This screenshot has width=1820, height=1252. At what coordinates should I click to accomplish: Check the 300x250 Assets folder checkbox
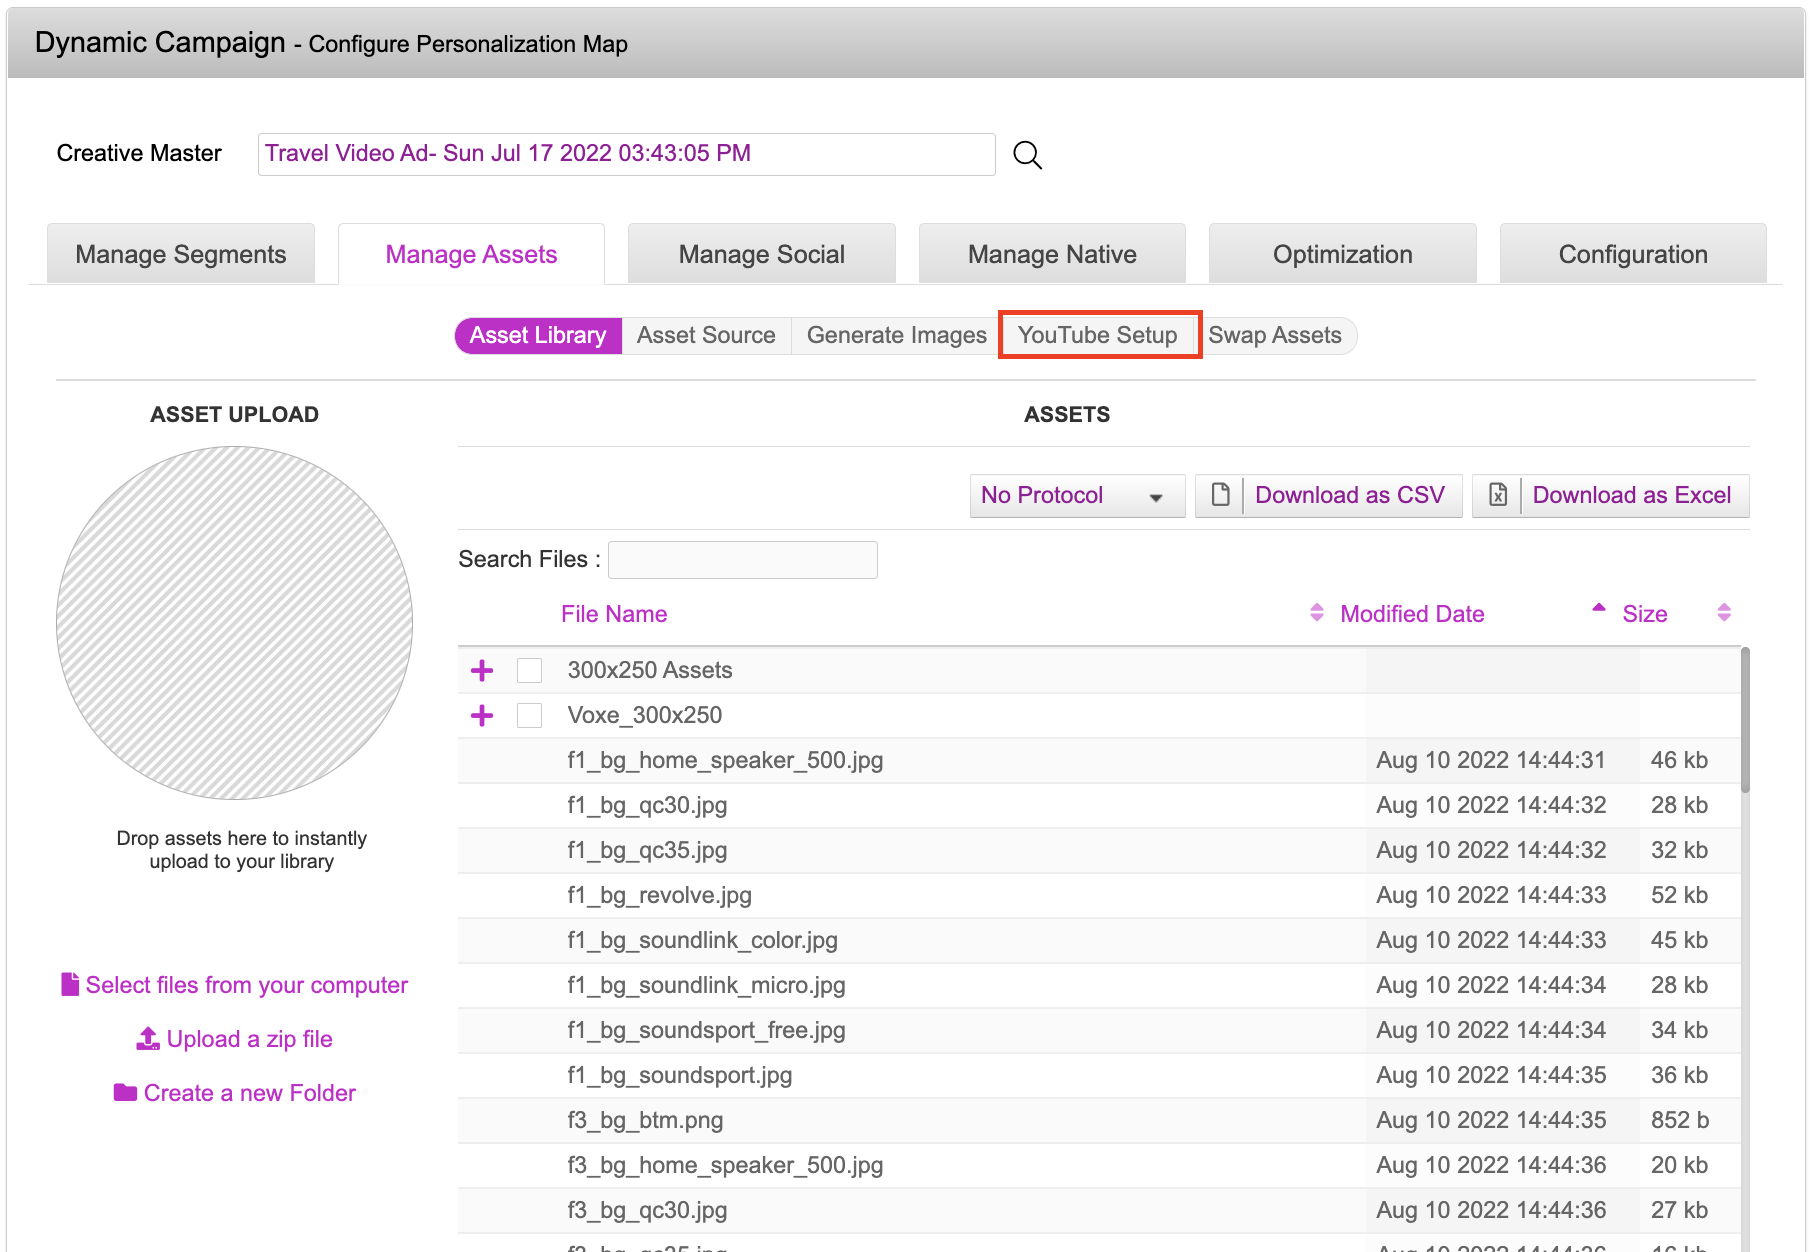[529, 670]
